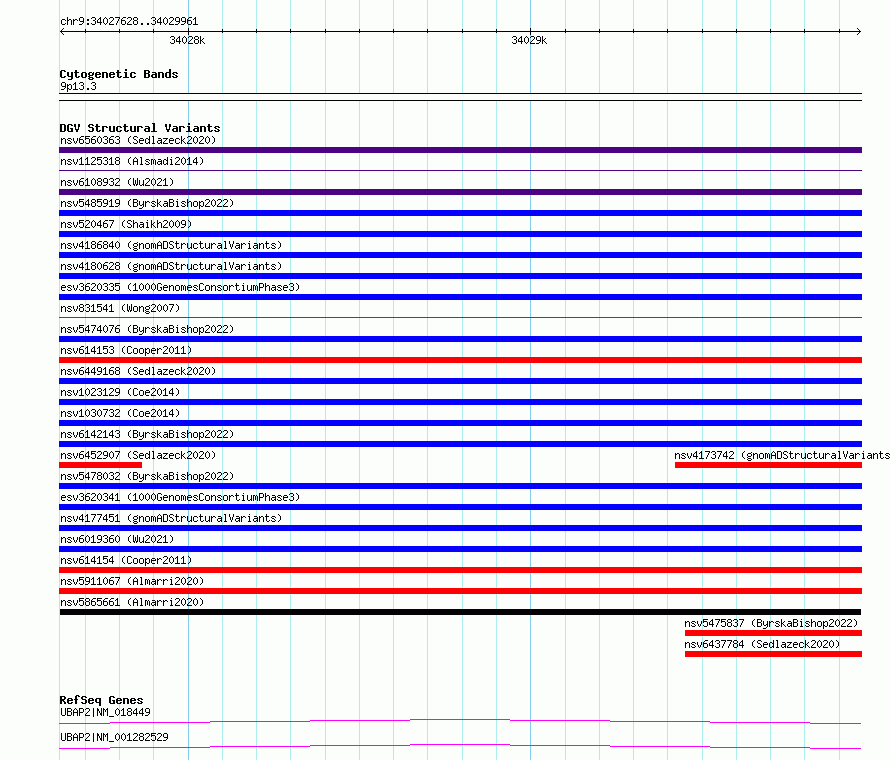
Task: Click the pink UBAP2 NM_001282529 transcript line
Action: coord(460,746)
